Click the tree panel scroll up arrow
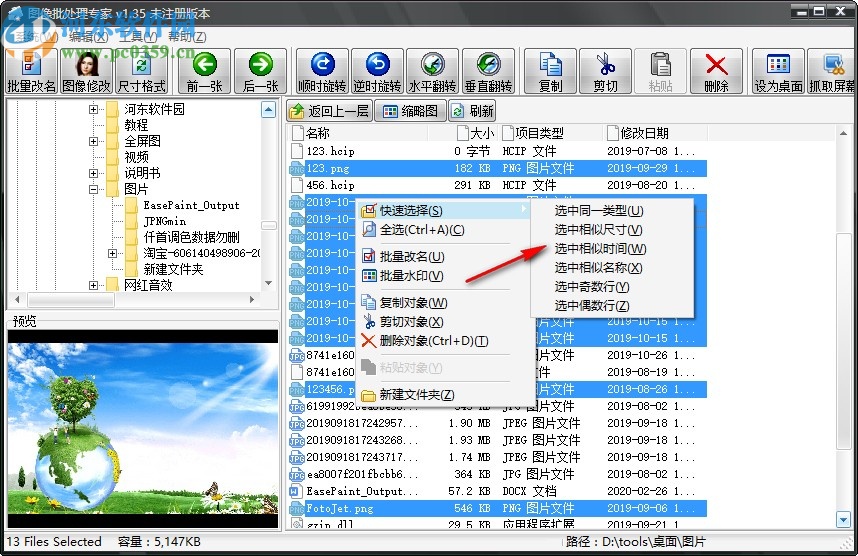Image resolution: width=858 pixels, height=556 pixels. (x=268, y=110)
